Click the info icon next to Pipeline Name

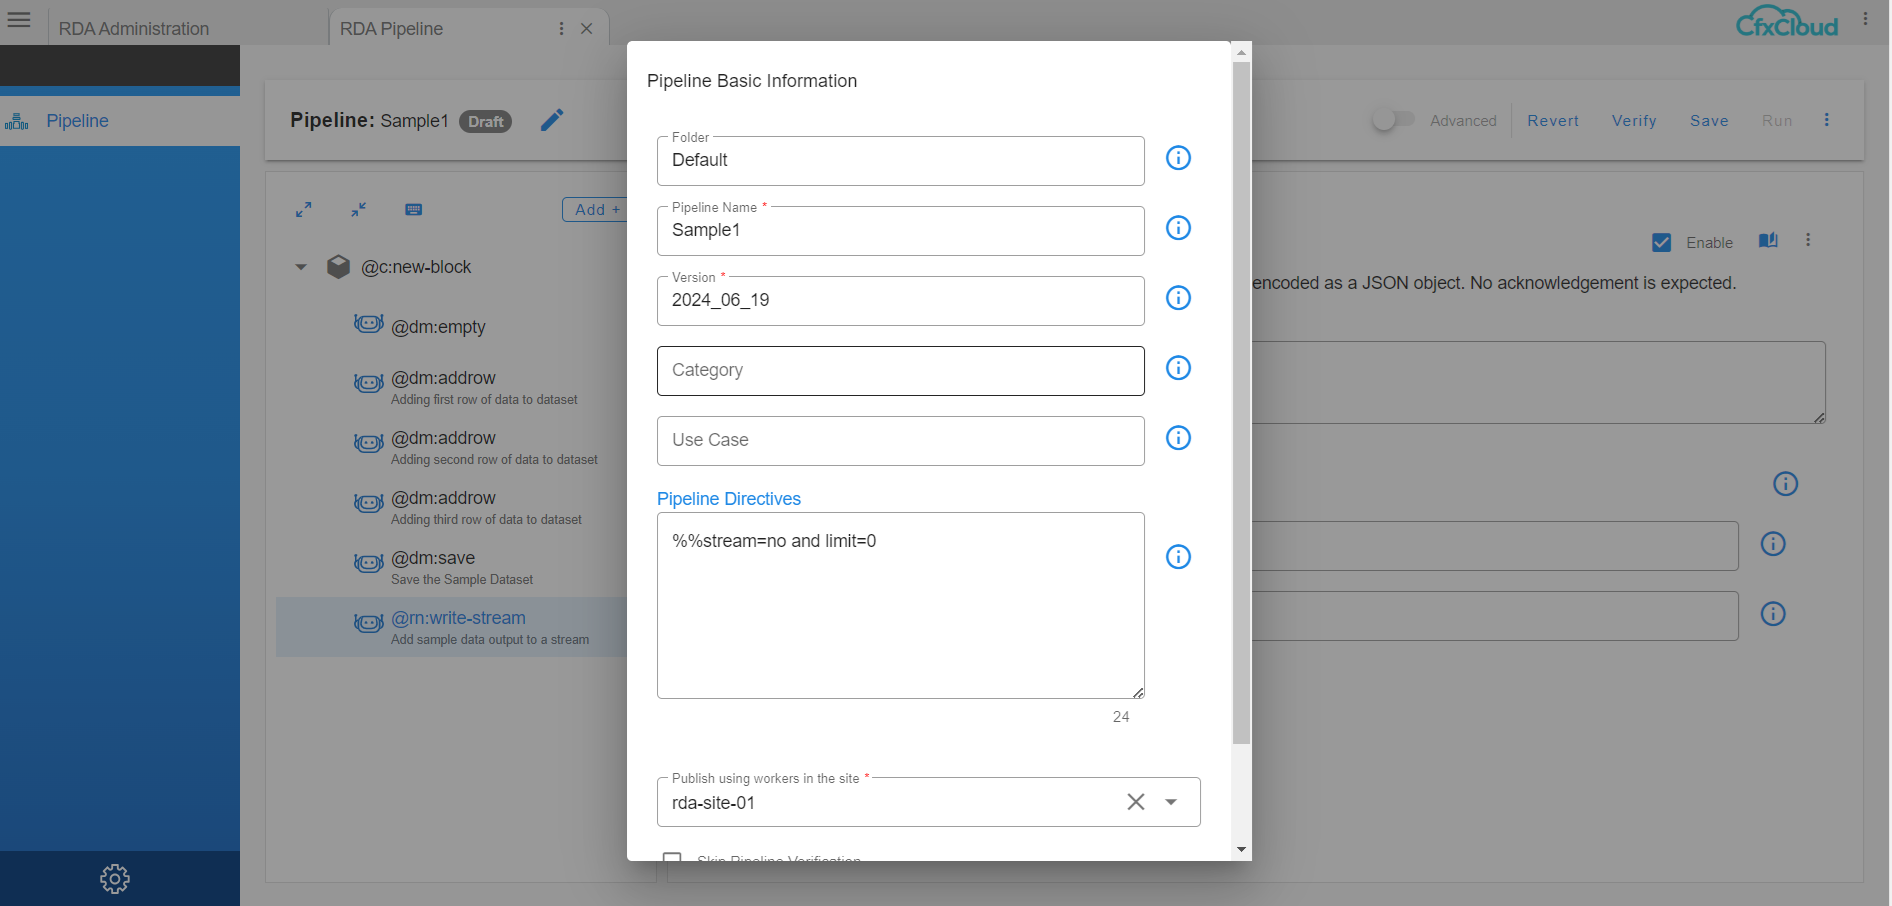(1178, 228)
